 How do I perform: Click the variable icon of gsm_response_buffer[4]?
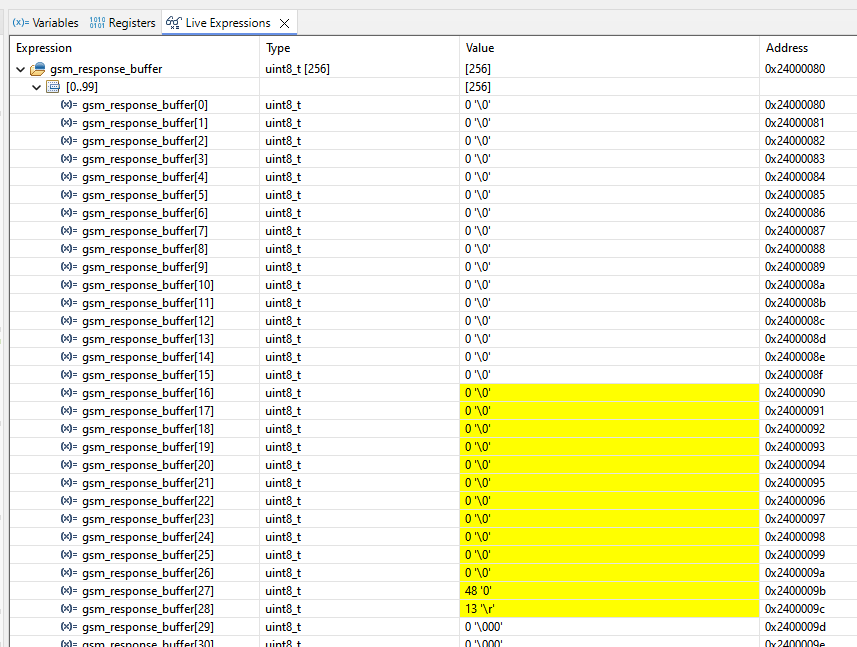[x=69, y=177]
